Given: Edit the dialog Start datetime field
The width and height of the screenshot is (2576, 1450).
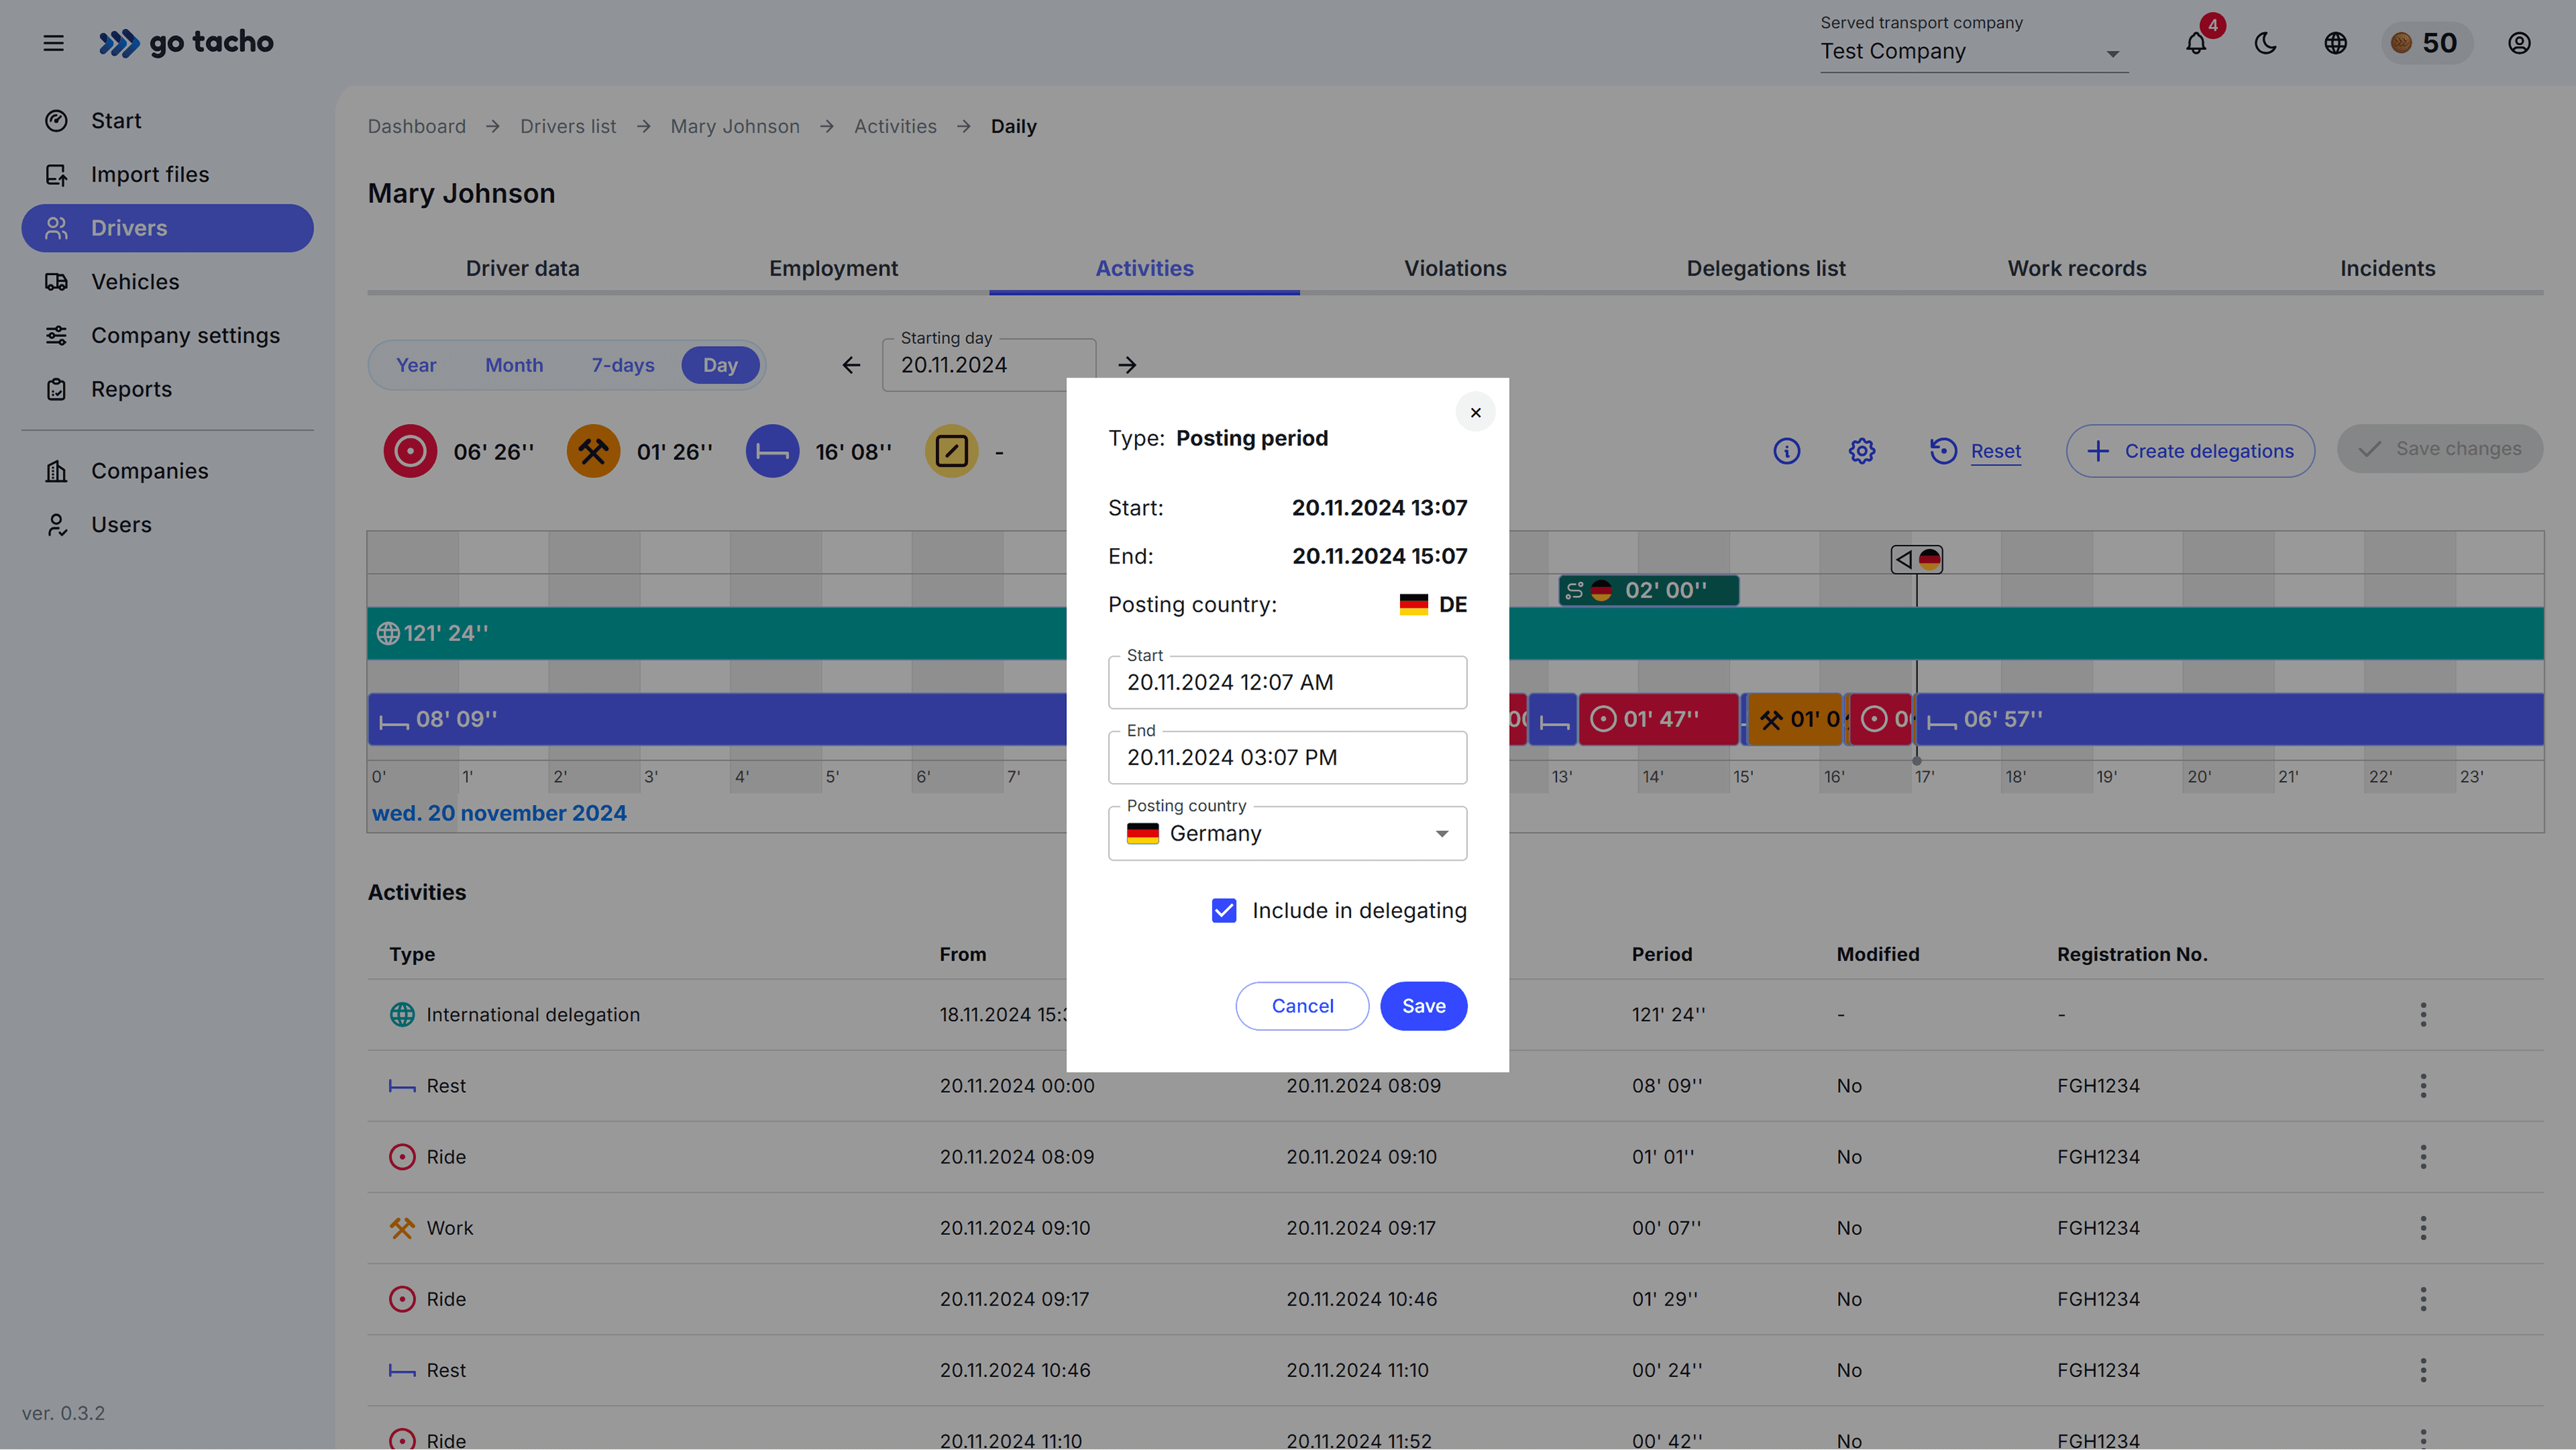Looking at the screenshot, I should [x=1287, y=682].
